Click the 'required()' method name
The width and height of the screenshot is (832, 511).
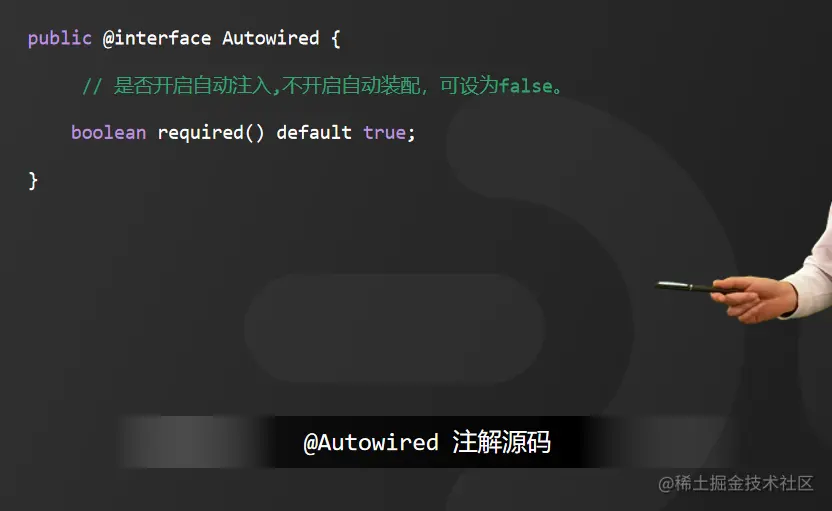point(211,133)
